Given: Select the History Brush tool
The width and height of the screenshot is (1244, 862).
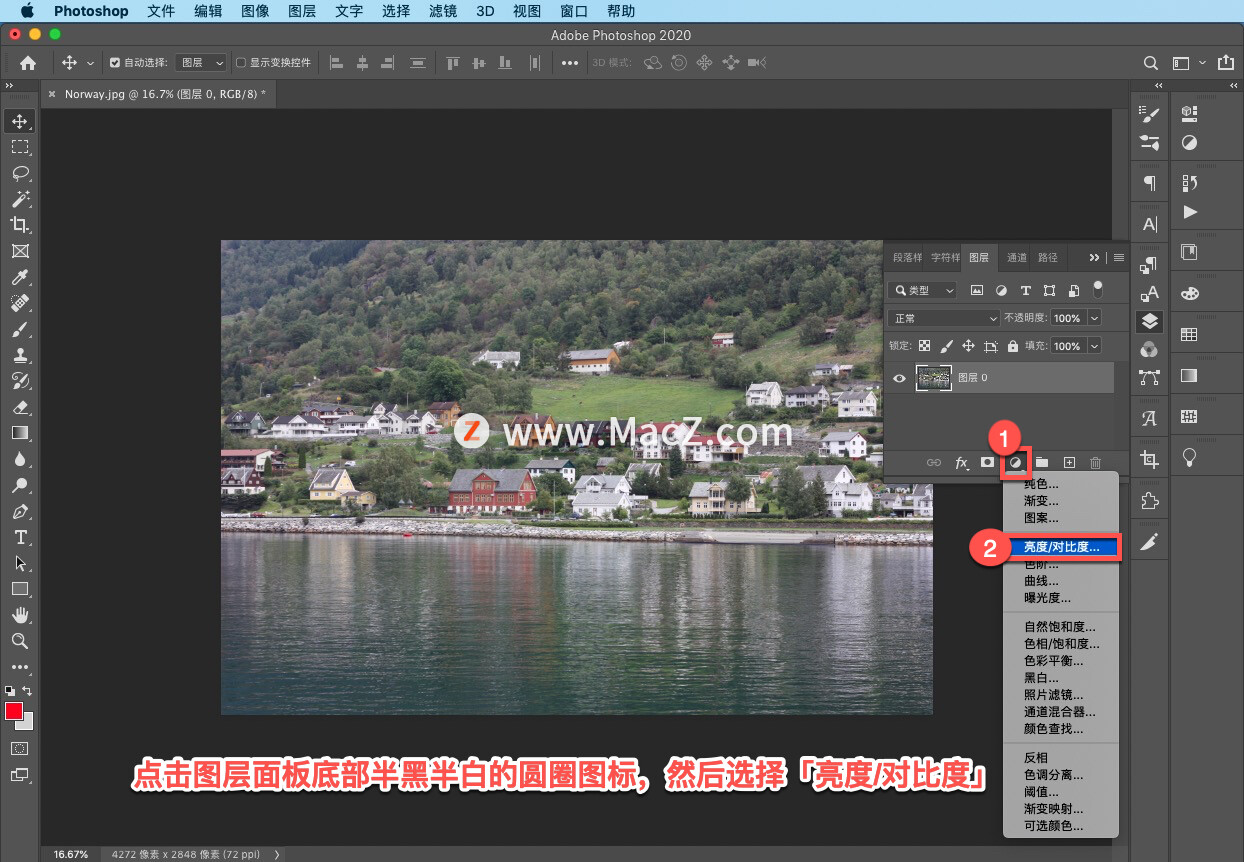Looking at the screenshot, I should (x=19, y=381).
